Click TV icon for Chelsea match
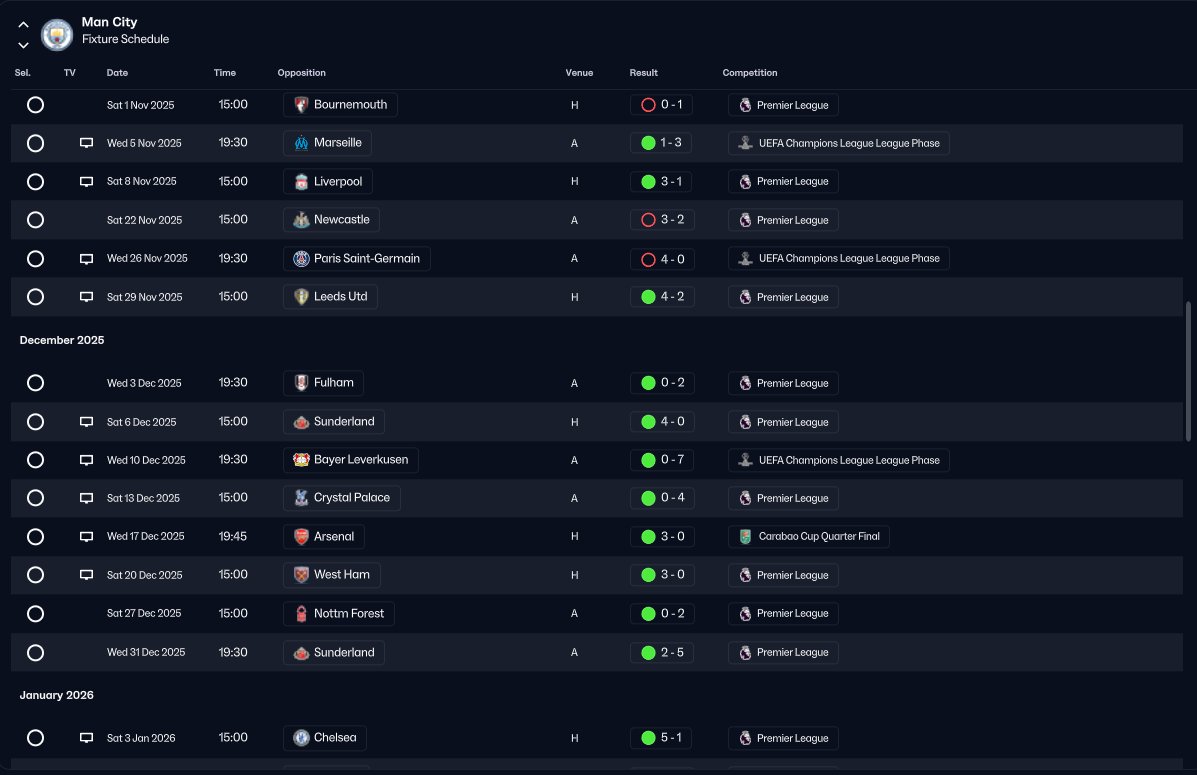The height and width of the screenshot is (775, 1197). pyautogui.click(x=86, y=738)
